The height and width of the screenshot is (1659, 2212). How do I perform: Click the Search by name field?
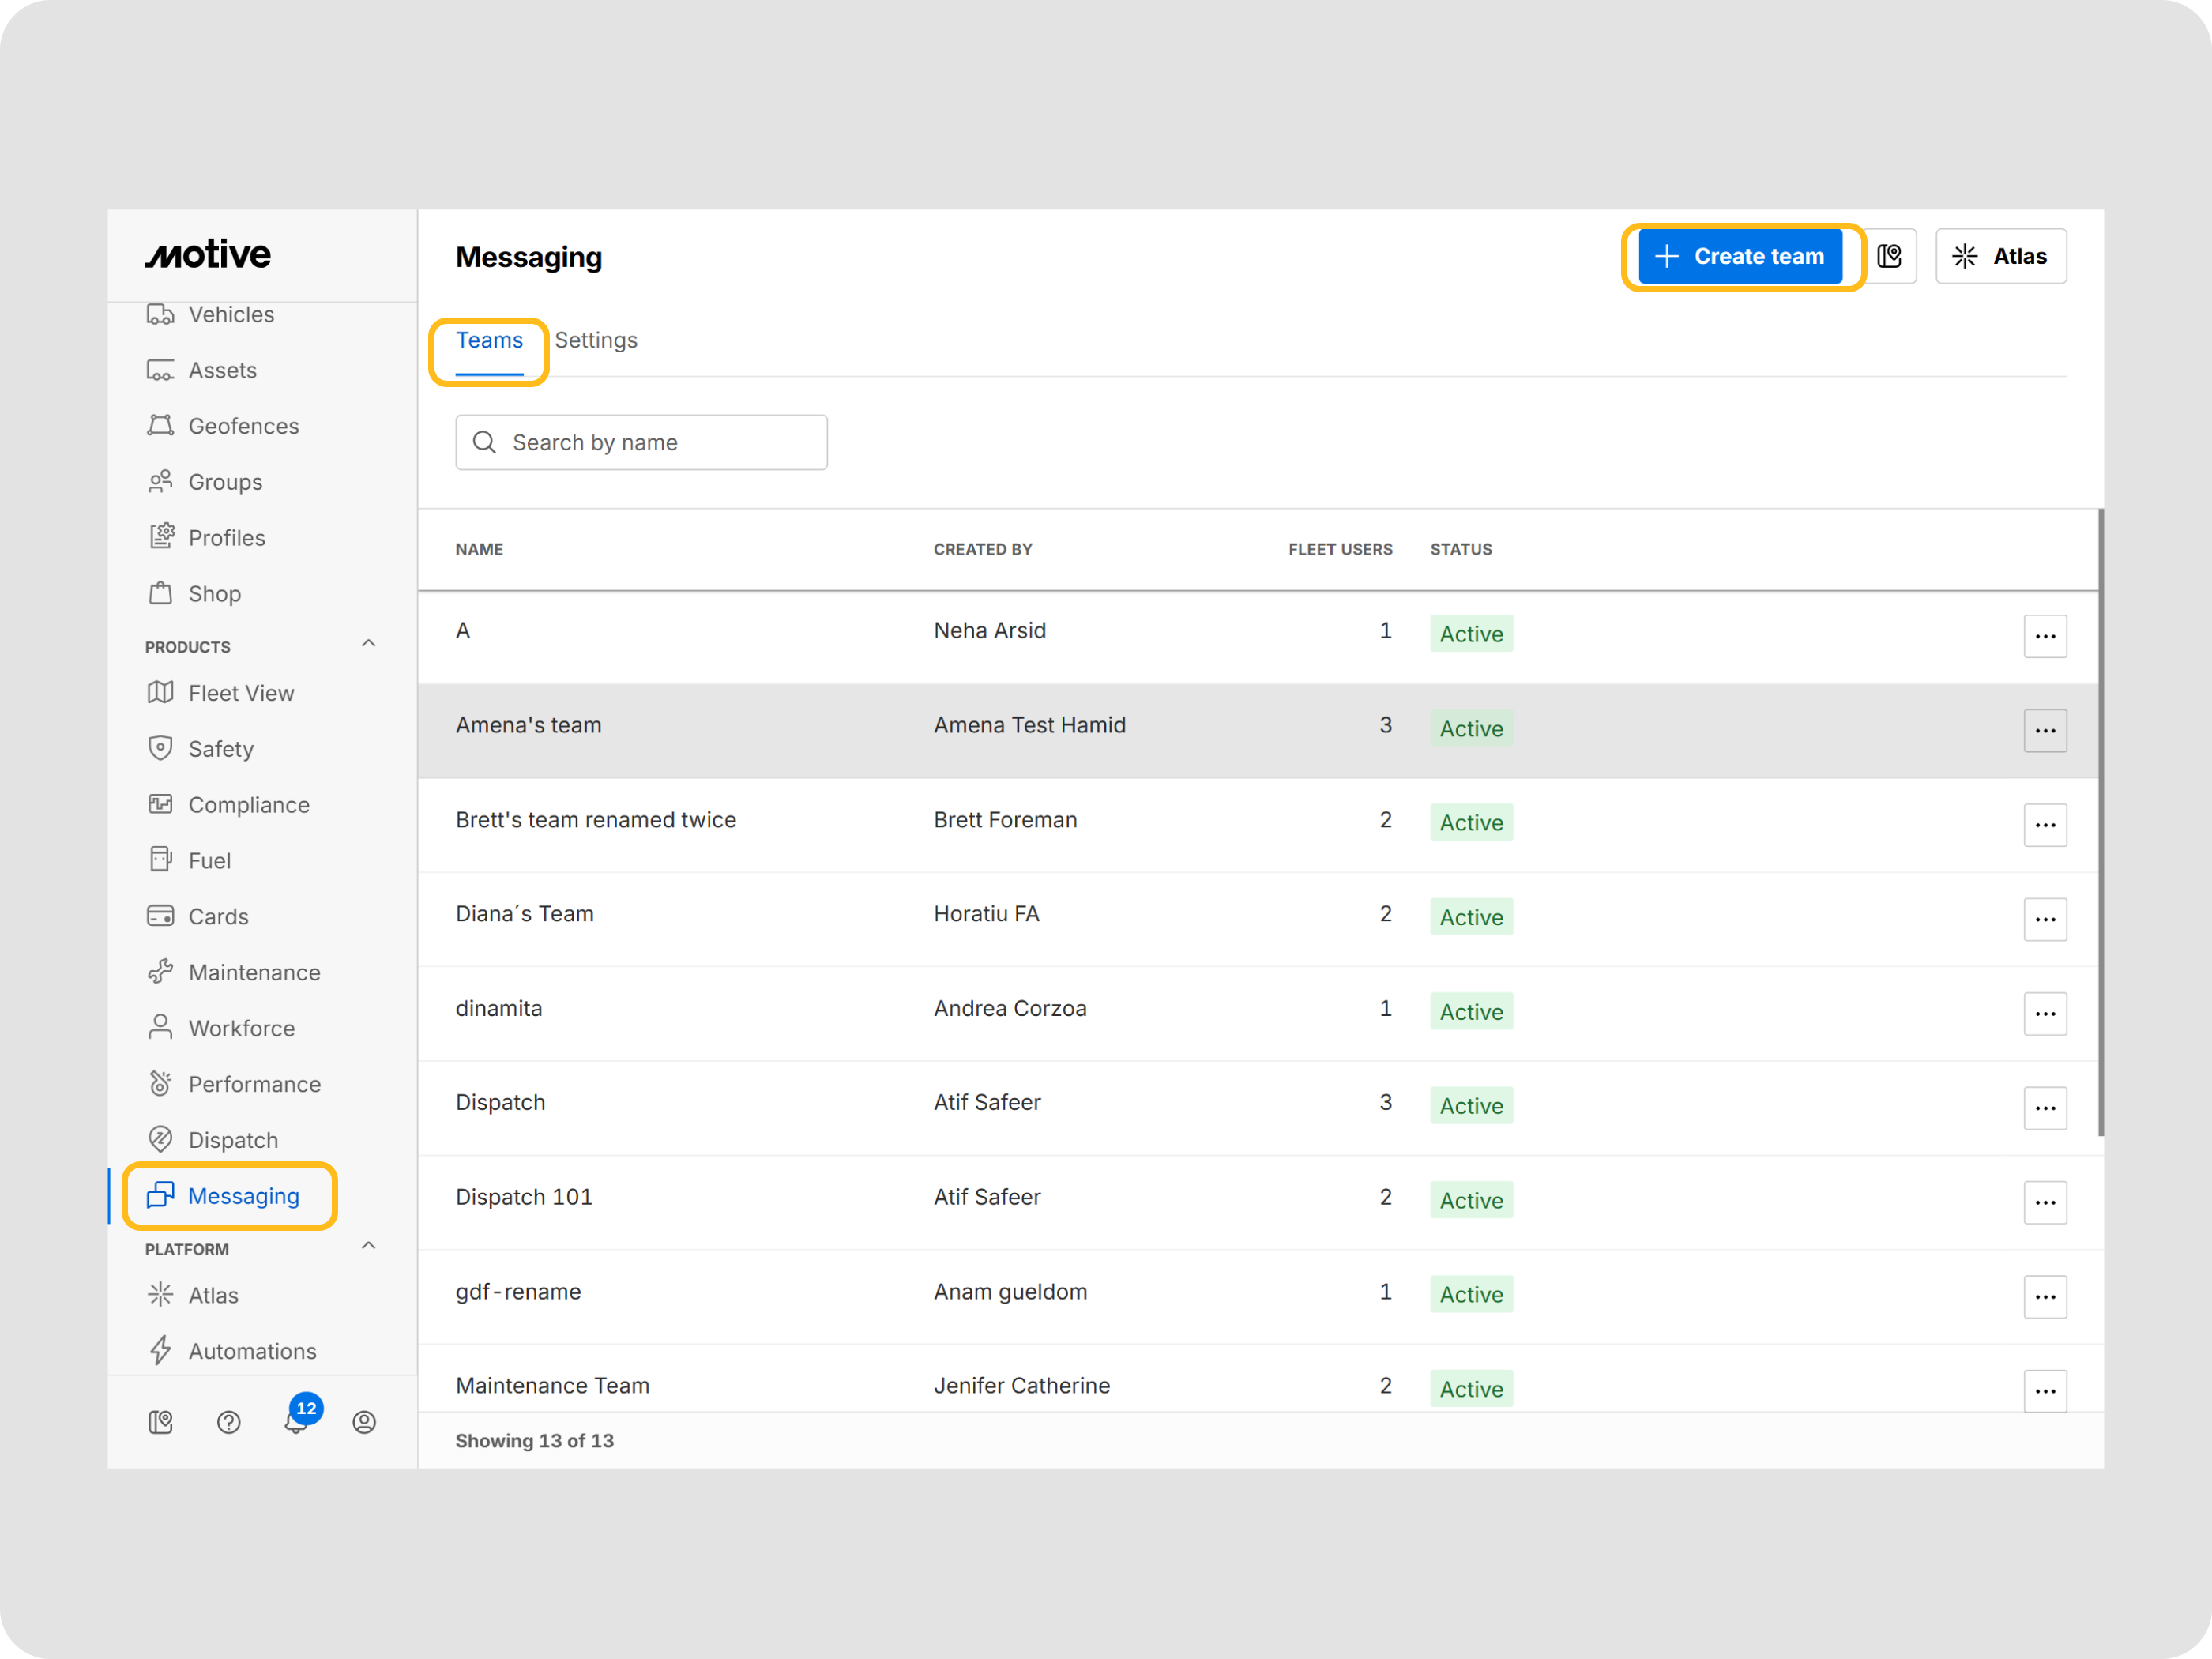[x=641, y=443]
